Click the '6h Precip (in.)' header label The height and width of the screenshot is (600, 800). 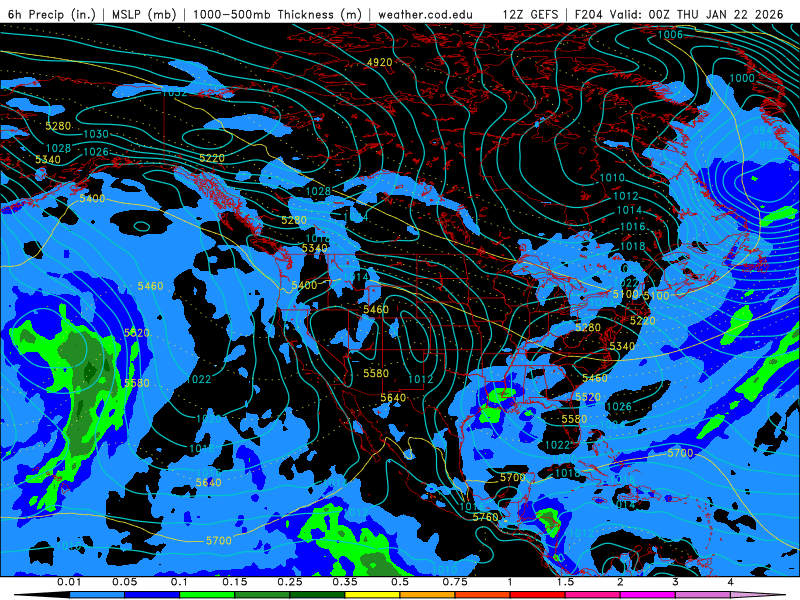(51, 14)
